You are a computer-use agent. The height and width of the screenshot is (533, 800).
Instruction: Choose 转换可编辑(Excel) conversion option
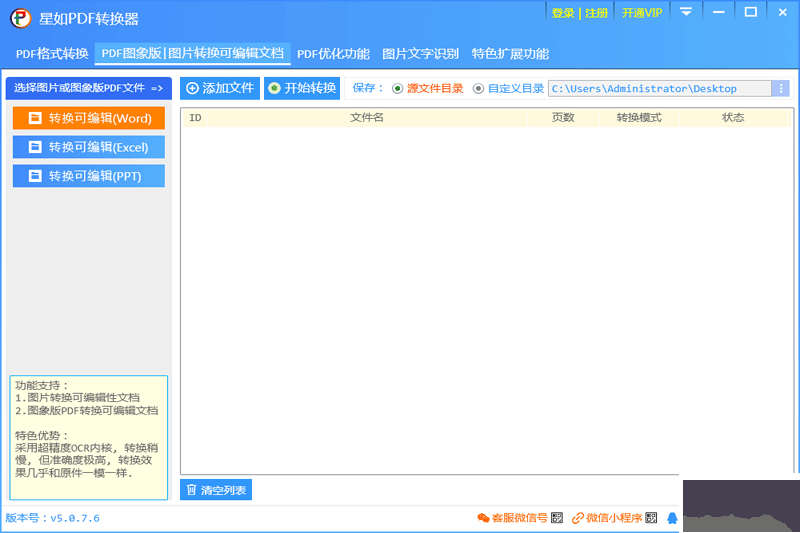pos(89,147)
